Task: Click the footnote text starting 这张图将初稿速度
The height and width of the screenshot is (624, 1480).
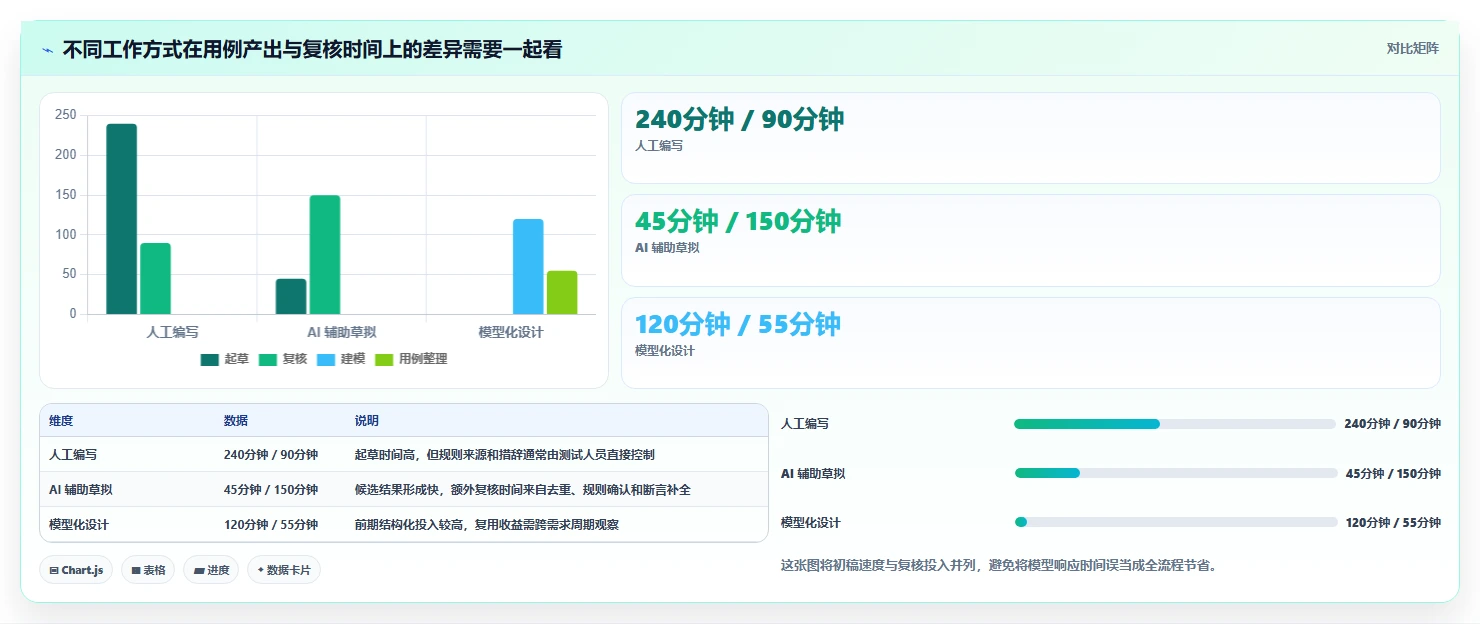Action: tap(998, 566)
